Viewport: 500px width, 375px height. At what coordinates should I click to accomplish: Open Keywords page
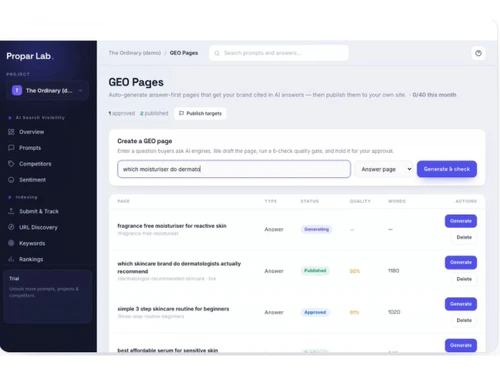pos(32,243)
